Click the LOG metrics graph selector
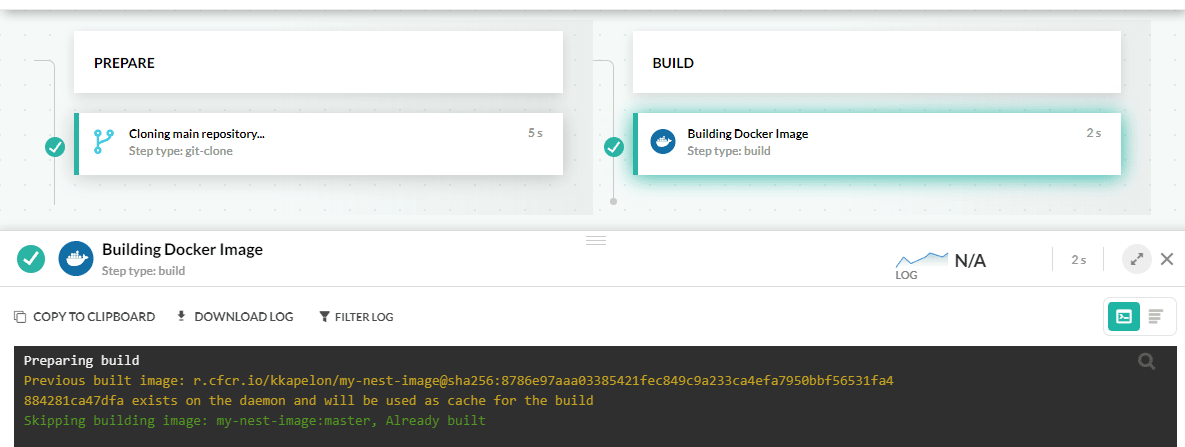 tap(922, 264)
